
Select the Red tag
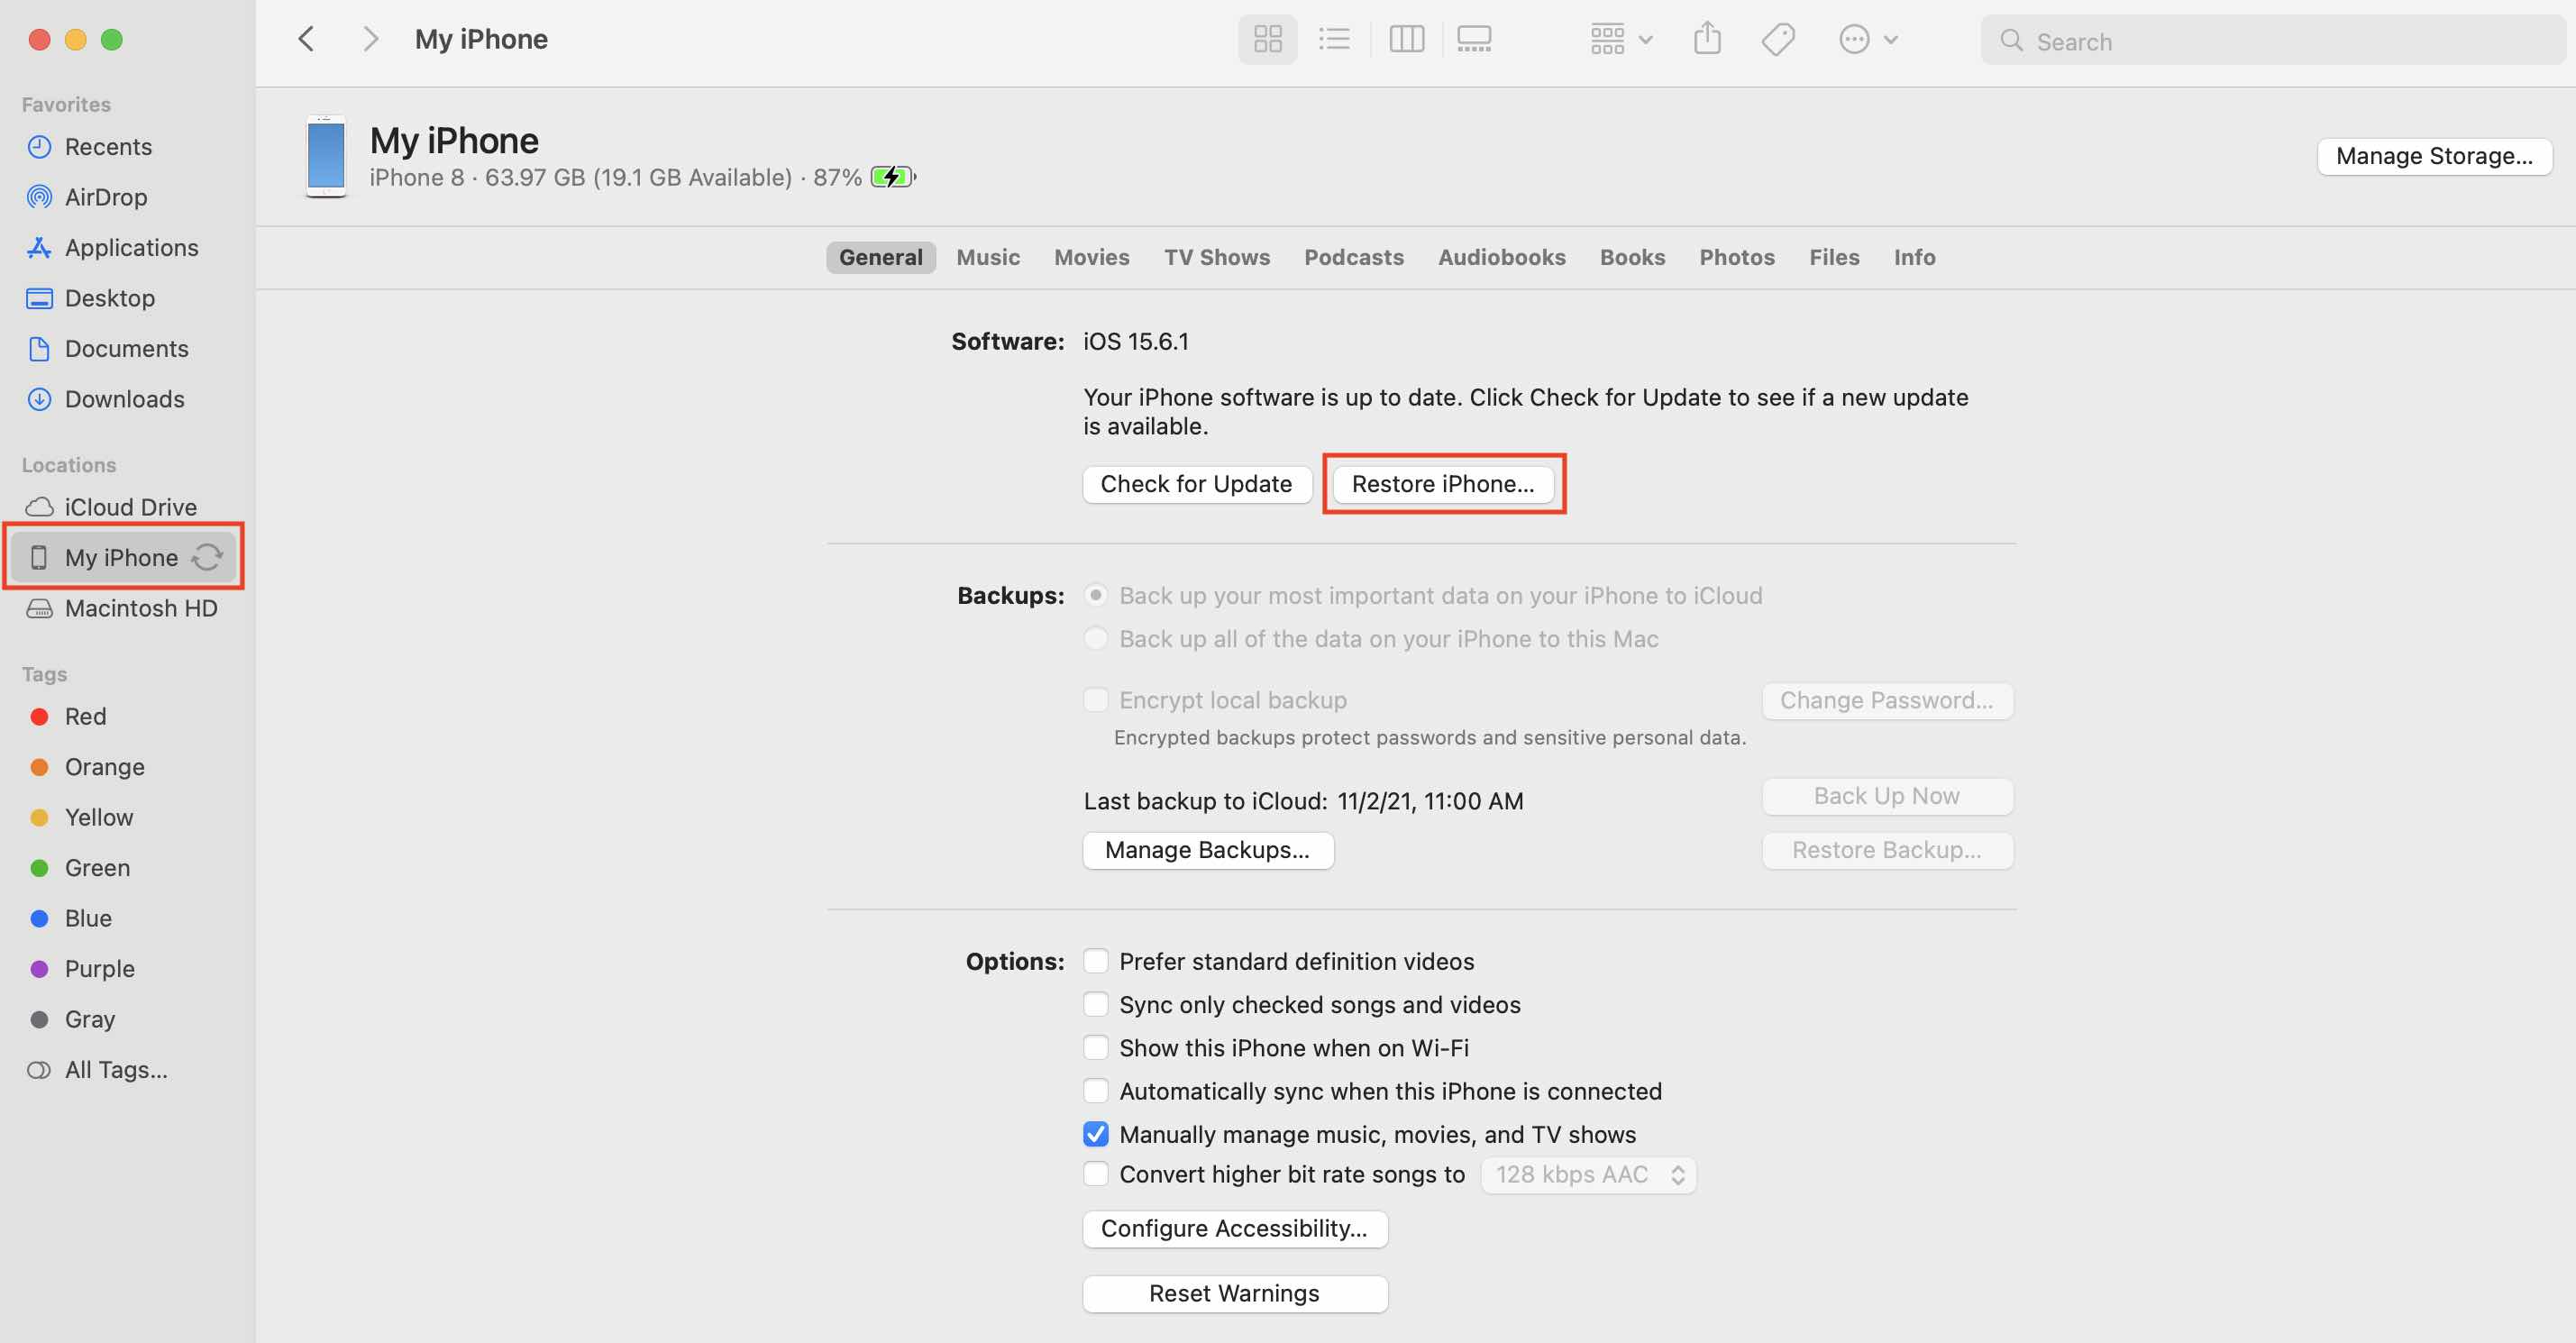point(85,717)
